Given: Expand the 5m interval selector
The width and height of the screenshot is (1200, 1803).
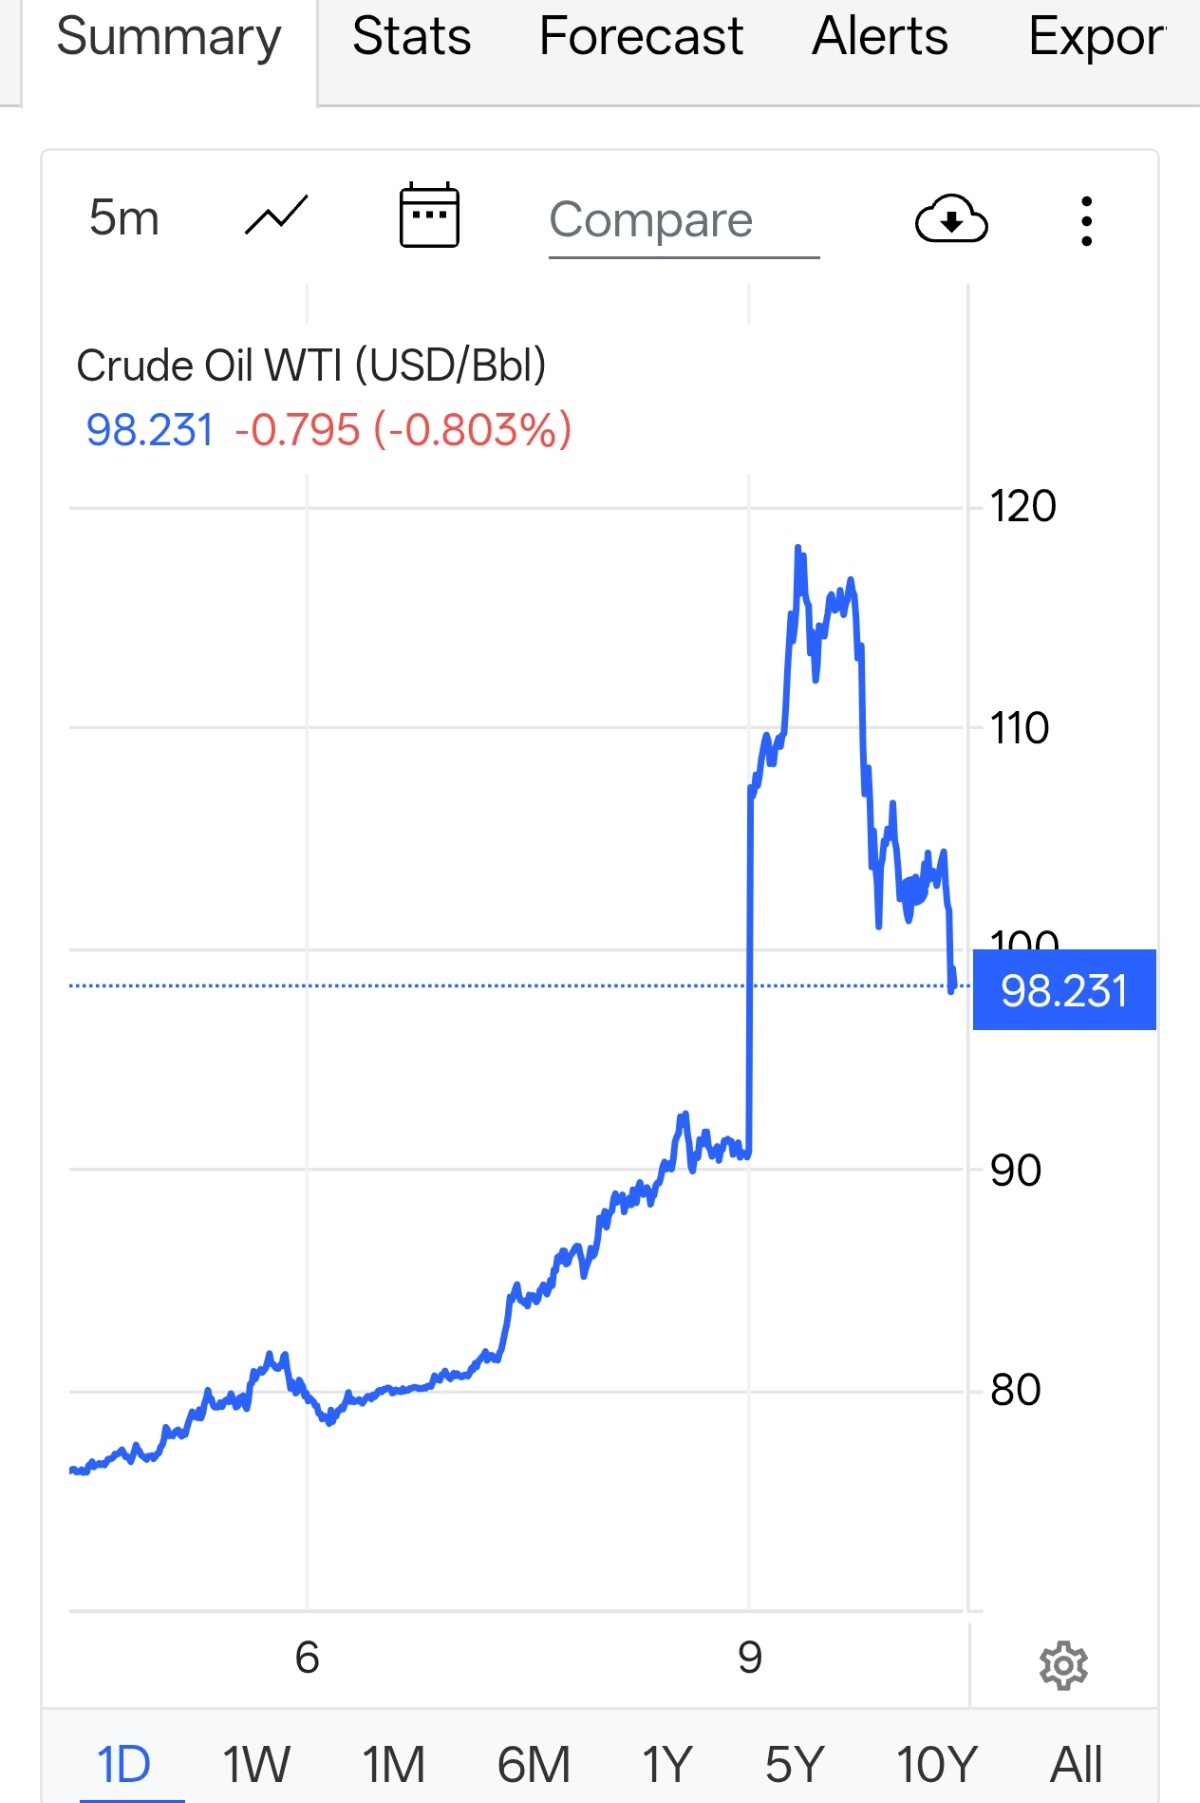Looking at the screenshot, I should [x=124, y=218].
